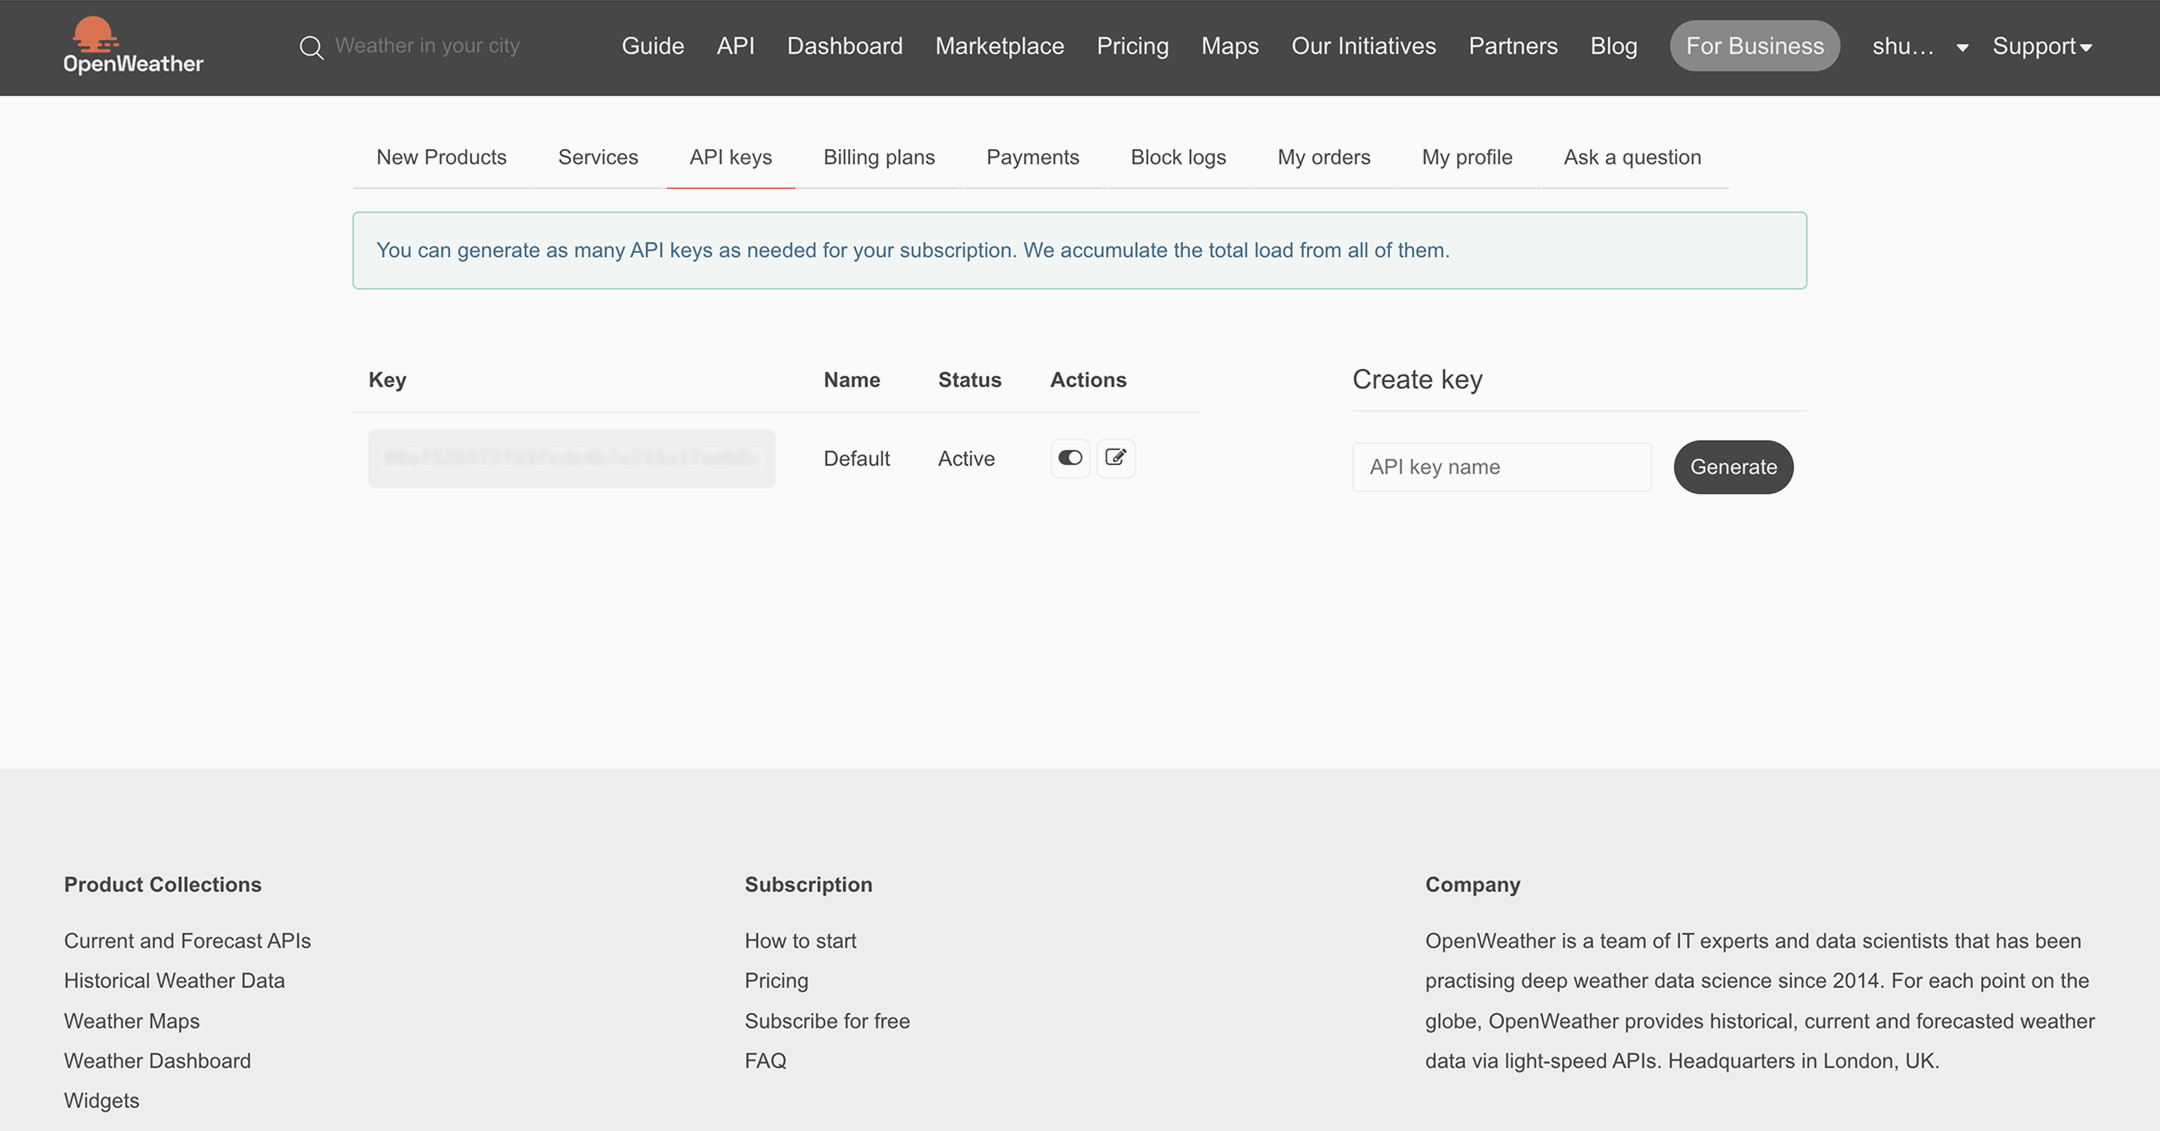
Task: Click the search magnifier icon
Action: [x=311, y=47]
